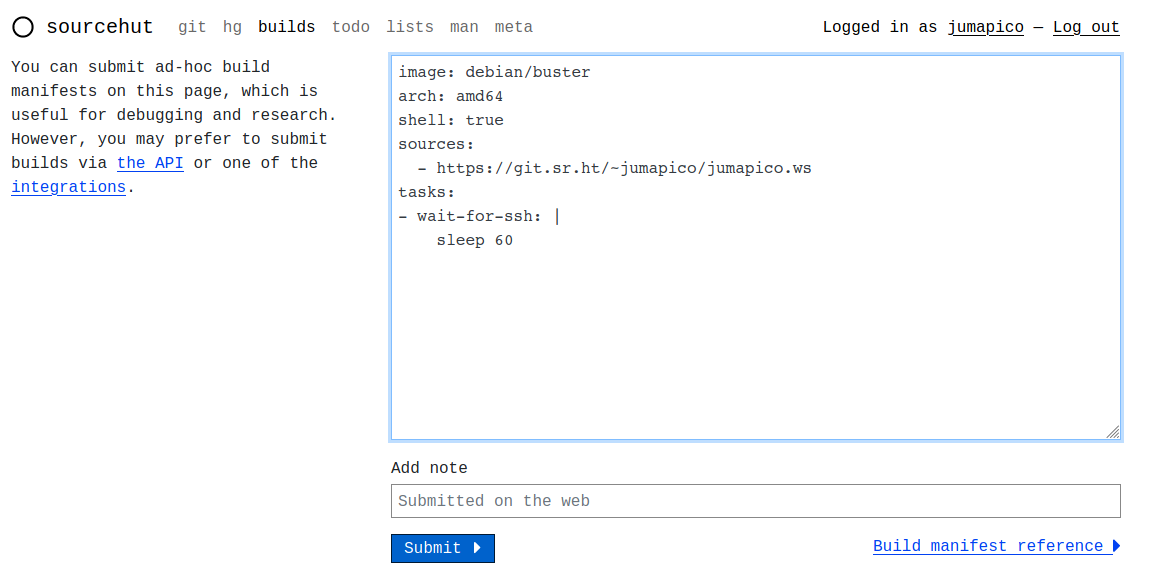Open the sourcehut home text link
This screenshot has width=1149, height=573.
click(100, 27)
